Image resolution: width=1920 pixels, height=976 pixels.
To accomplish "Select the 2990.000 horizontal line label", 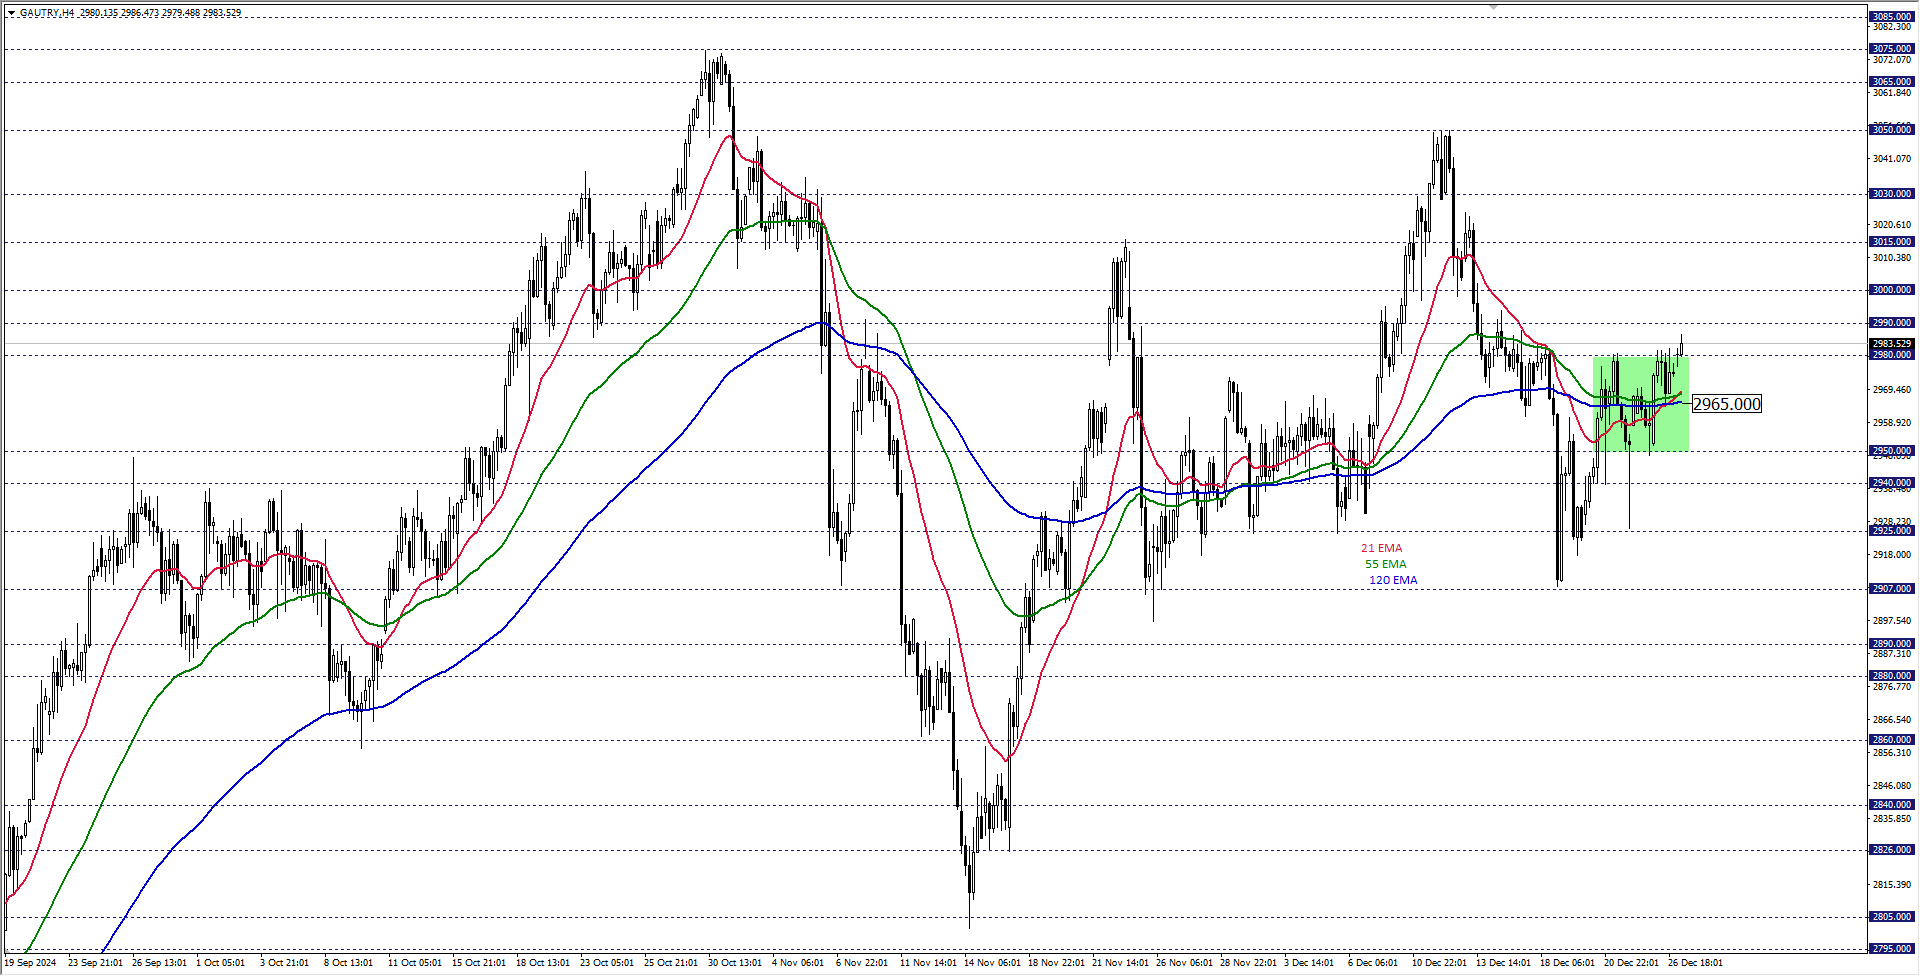I will [x=1891, y=323].
